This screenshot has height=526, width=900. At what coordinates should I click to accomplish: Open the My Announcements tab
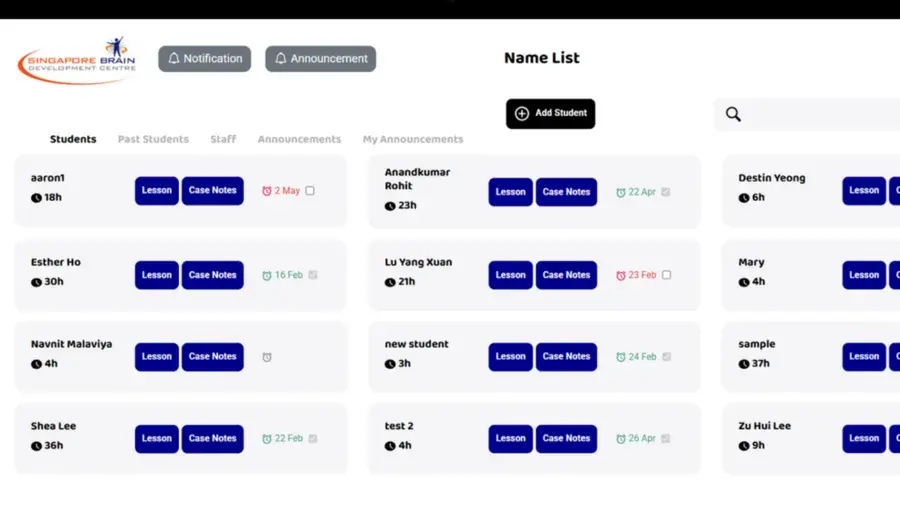pyautogui.click(x=413, y=139)
